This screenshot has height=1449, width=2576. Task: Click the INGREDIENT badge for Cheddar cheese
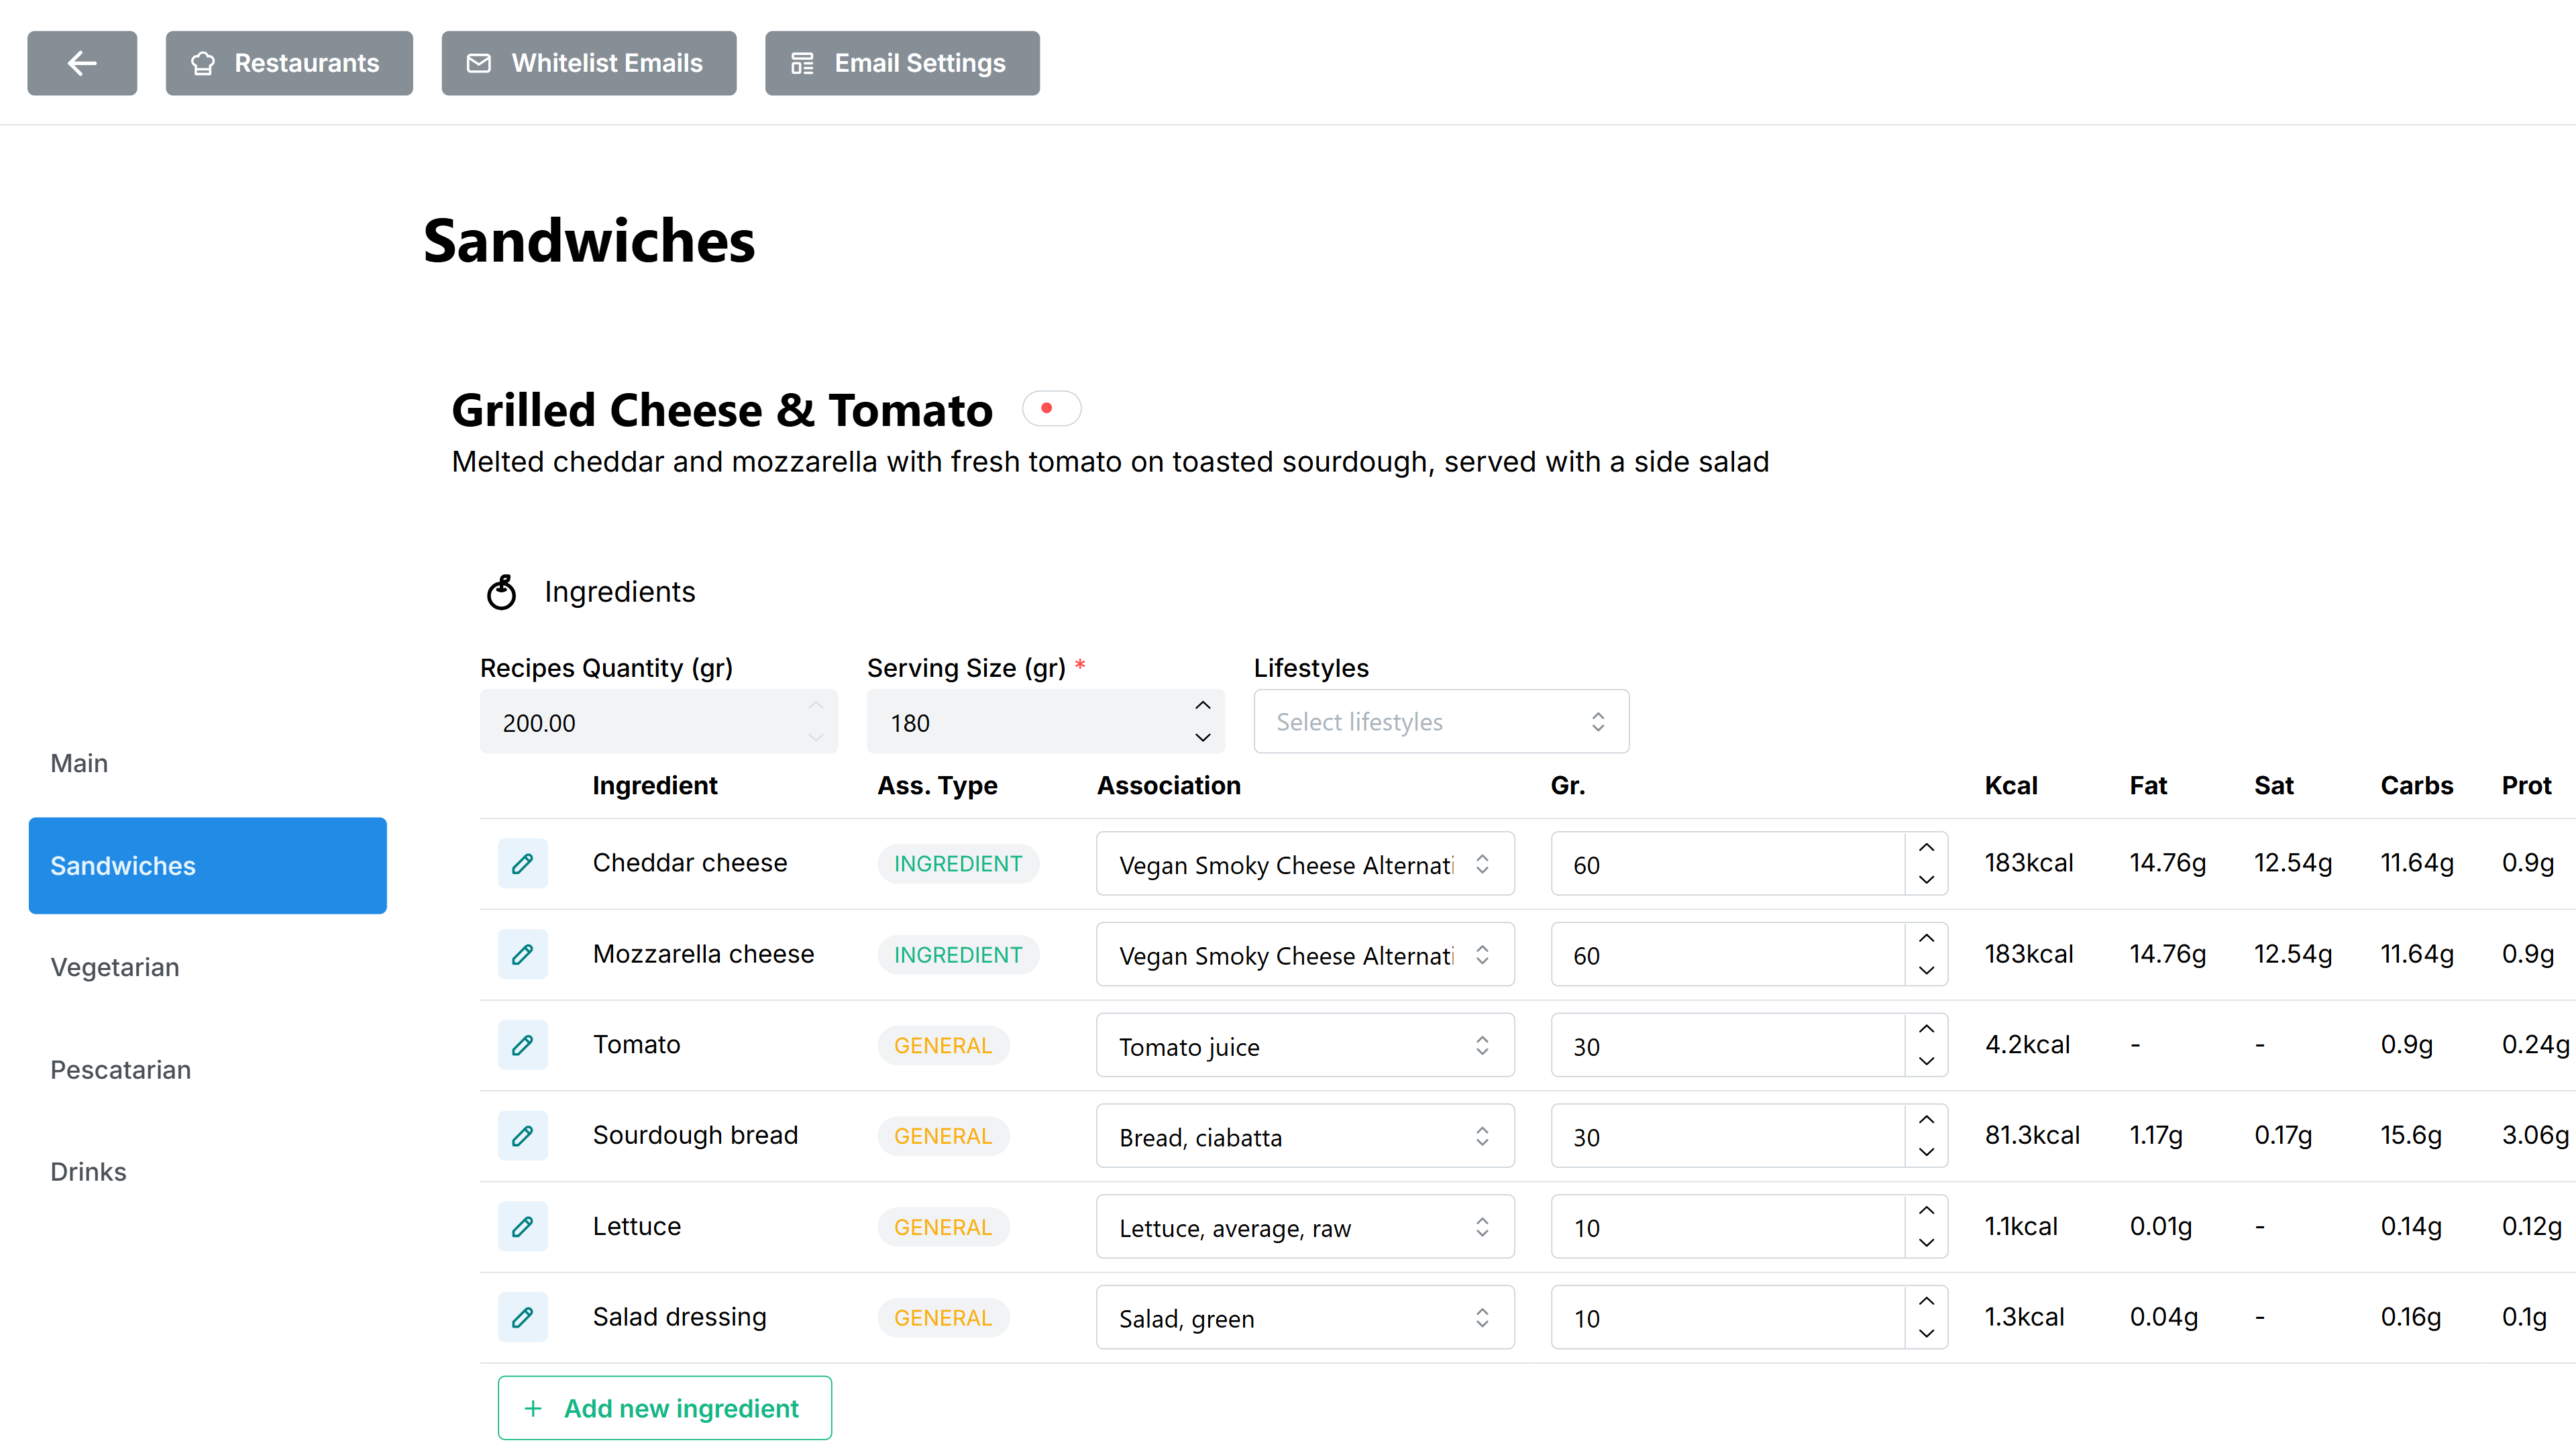pos(958,864)
